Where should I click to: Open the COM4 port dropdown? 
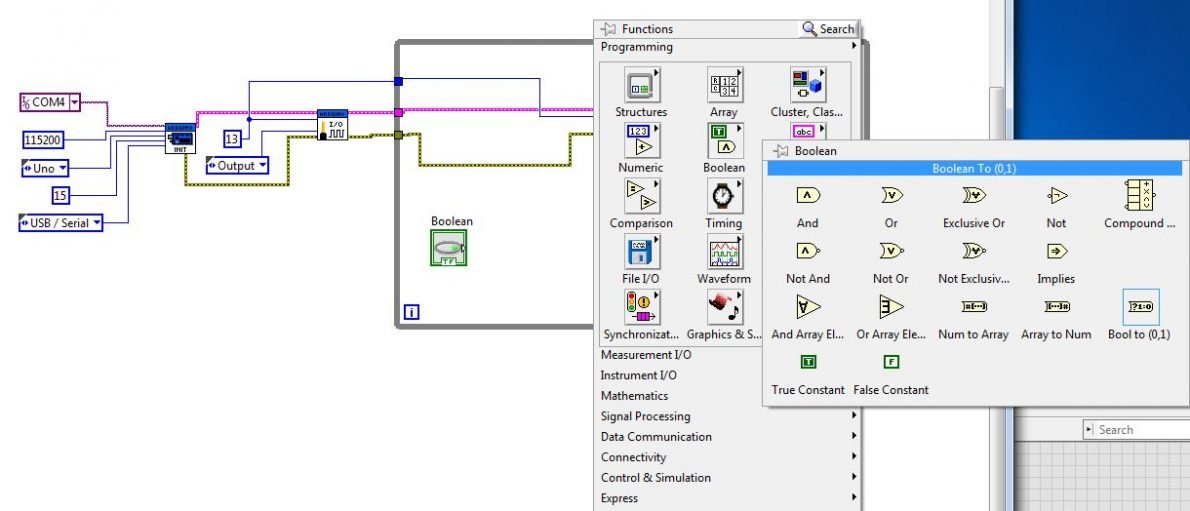tap(75, 102)
